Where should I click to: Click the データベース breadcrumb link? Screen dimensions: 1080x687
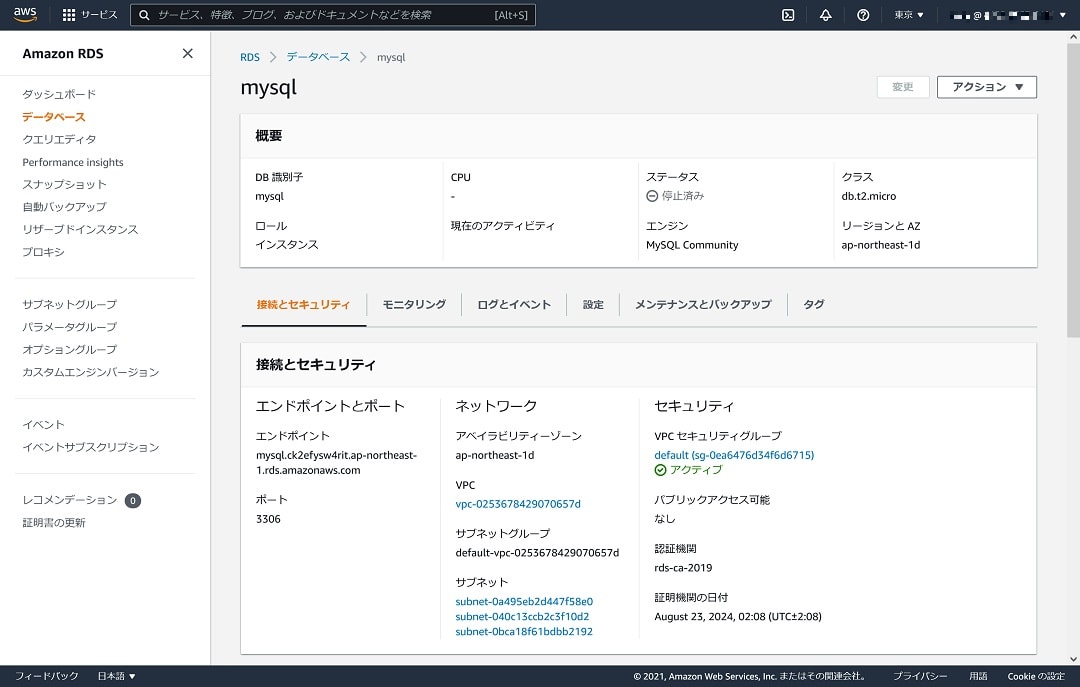click(x=318, y=57)
